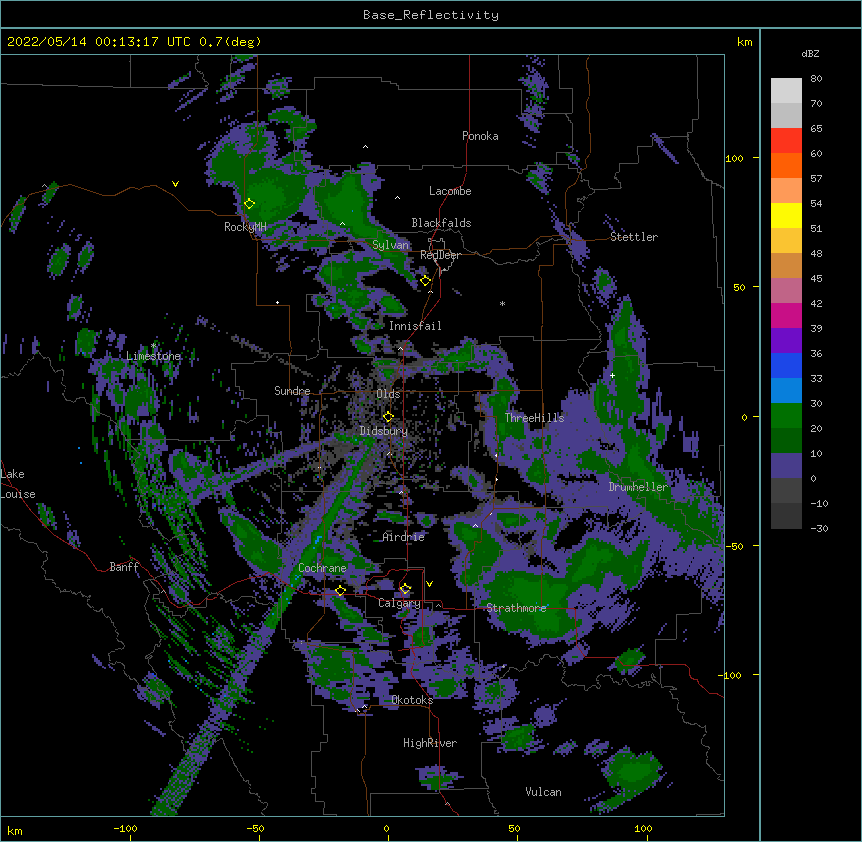This screenshot has height=842, width=862.
Task: Click the Banff label
Action: pyautogui.click(x=124, y=567)
